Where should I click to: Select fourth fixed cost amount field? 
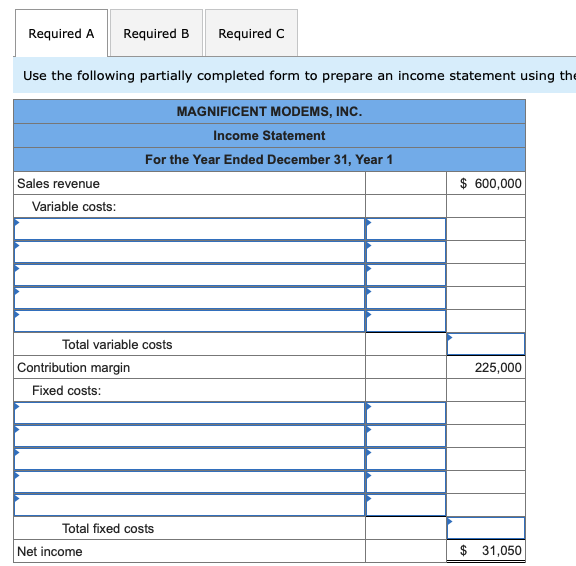[x=406, y=482]
